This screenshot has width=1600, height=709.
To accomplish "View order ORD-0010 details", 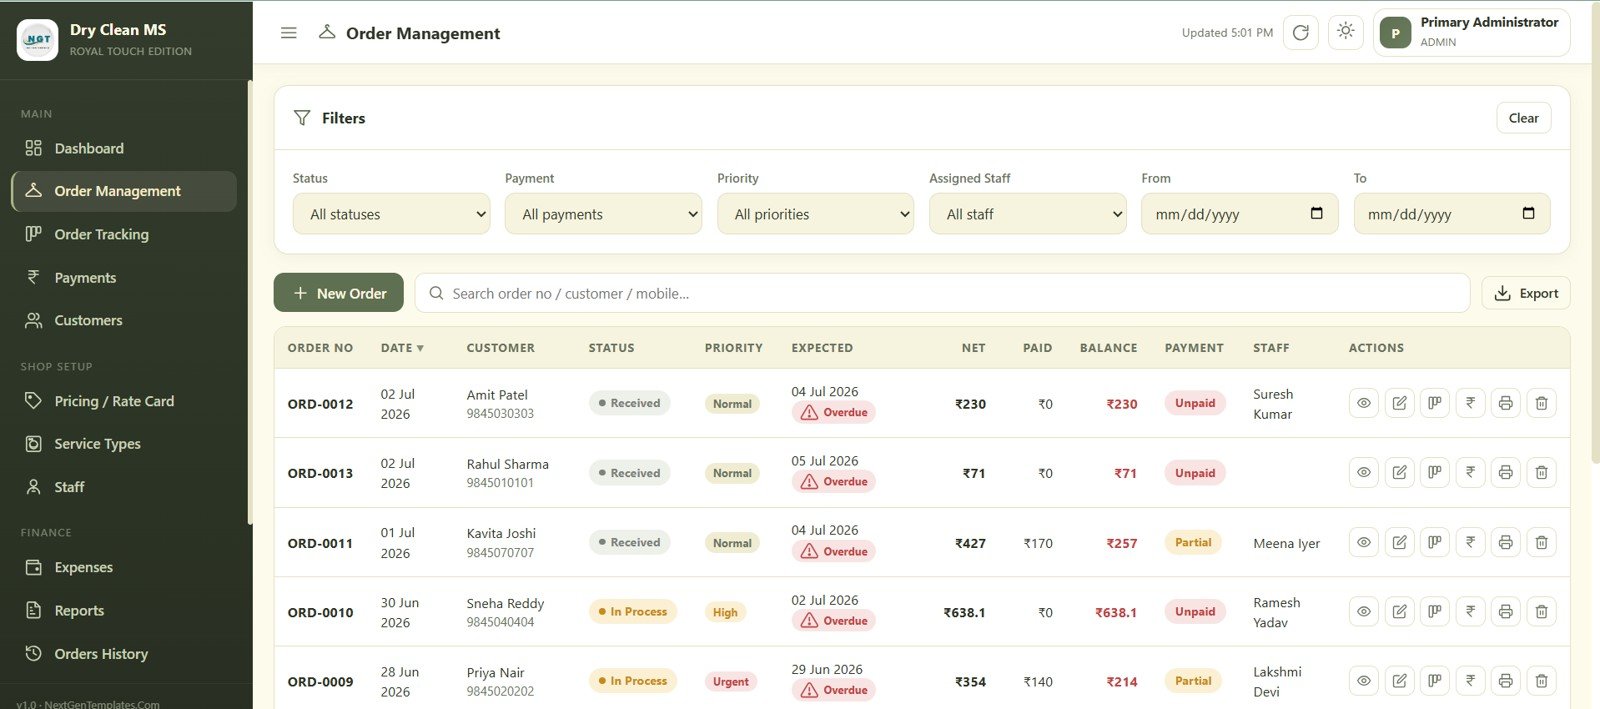I will tap(1364, 611).
